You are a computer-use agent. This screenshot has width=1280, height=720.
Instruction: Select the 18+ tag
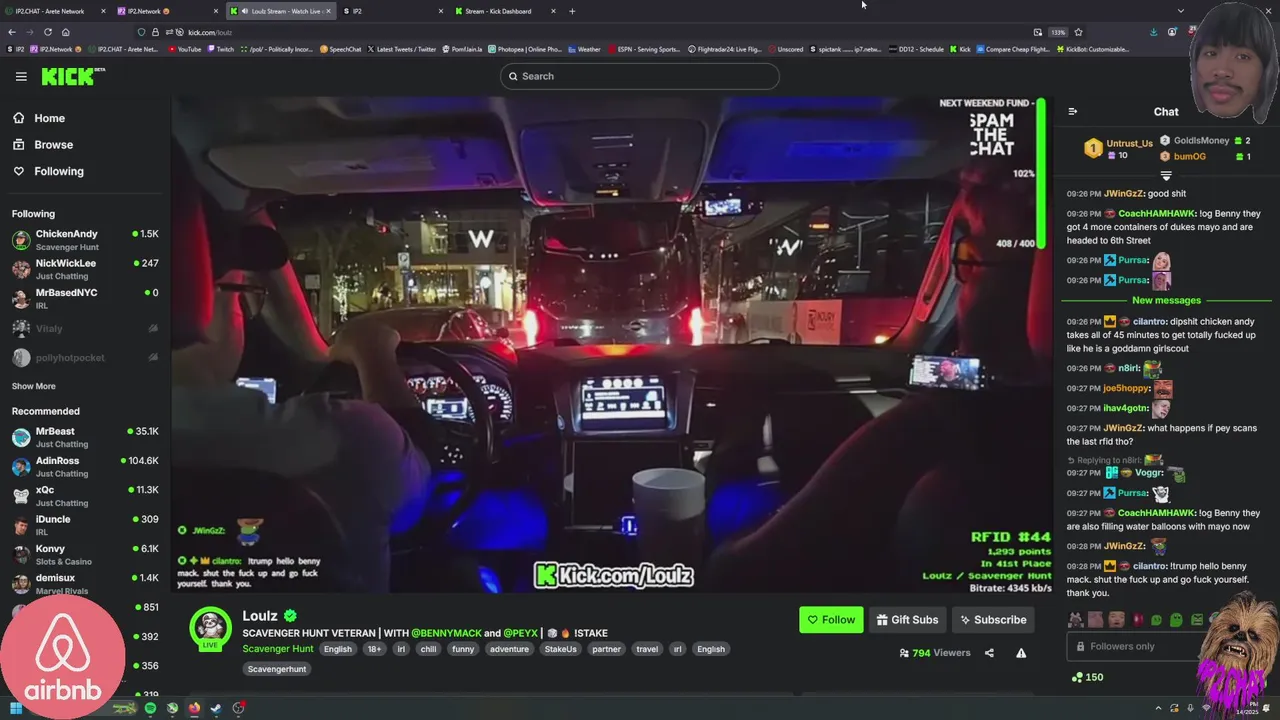point(374,649)
